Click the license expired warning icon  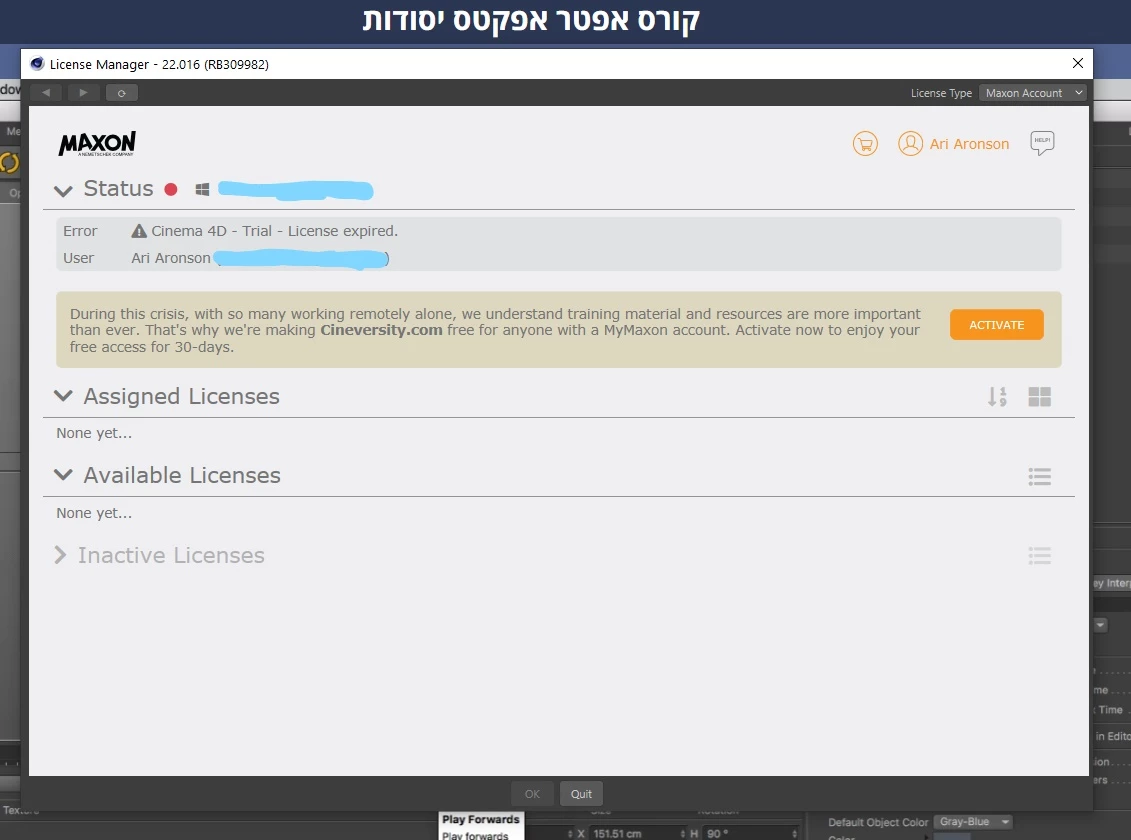[x=139, y=231]
